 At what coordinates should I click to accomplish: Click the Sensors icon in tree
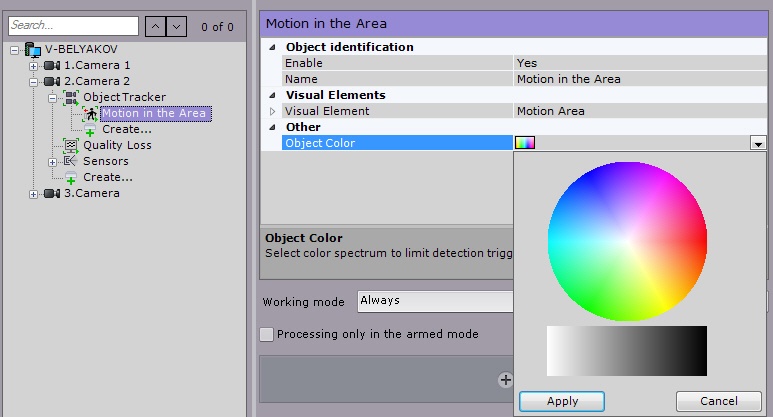point(71,161)
